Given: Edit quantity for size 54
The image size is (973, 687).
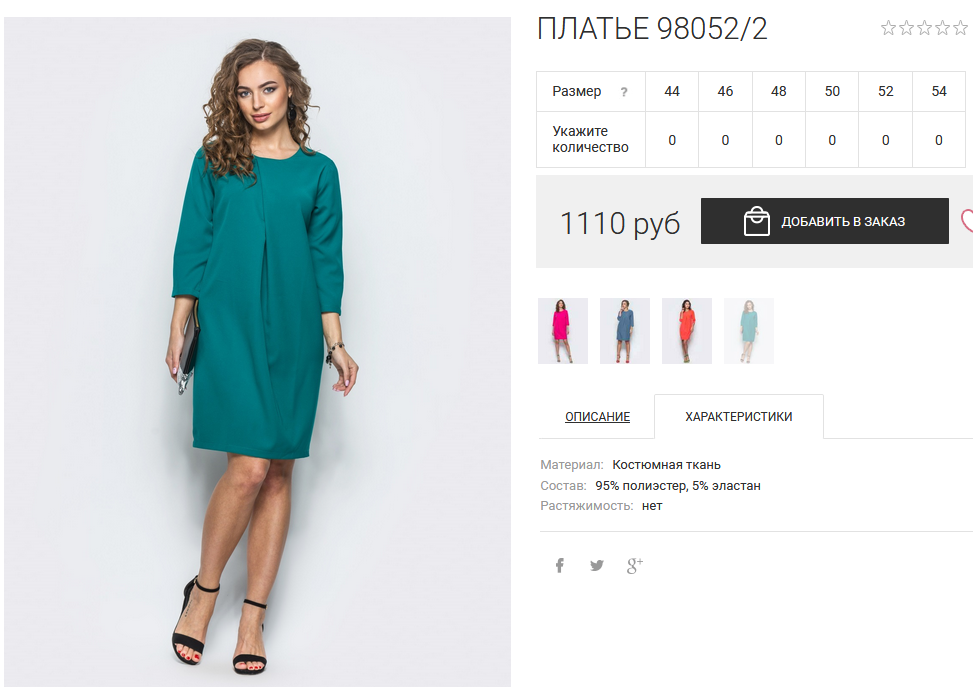Looking at the screenshot, I should [939, 140].
